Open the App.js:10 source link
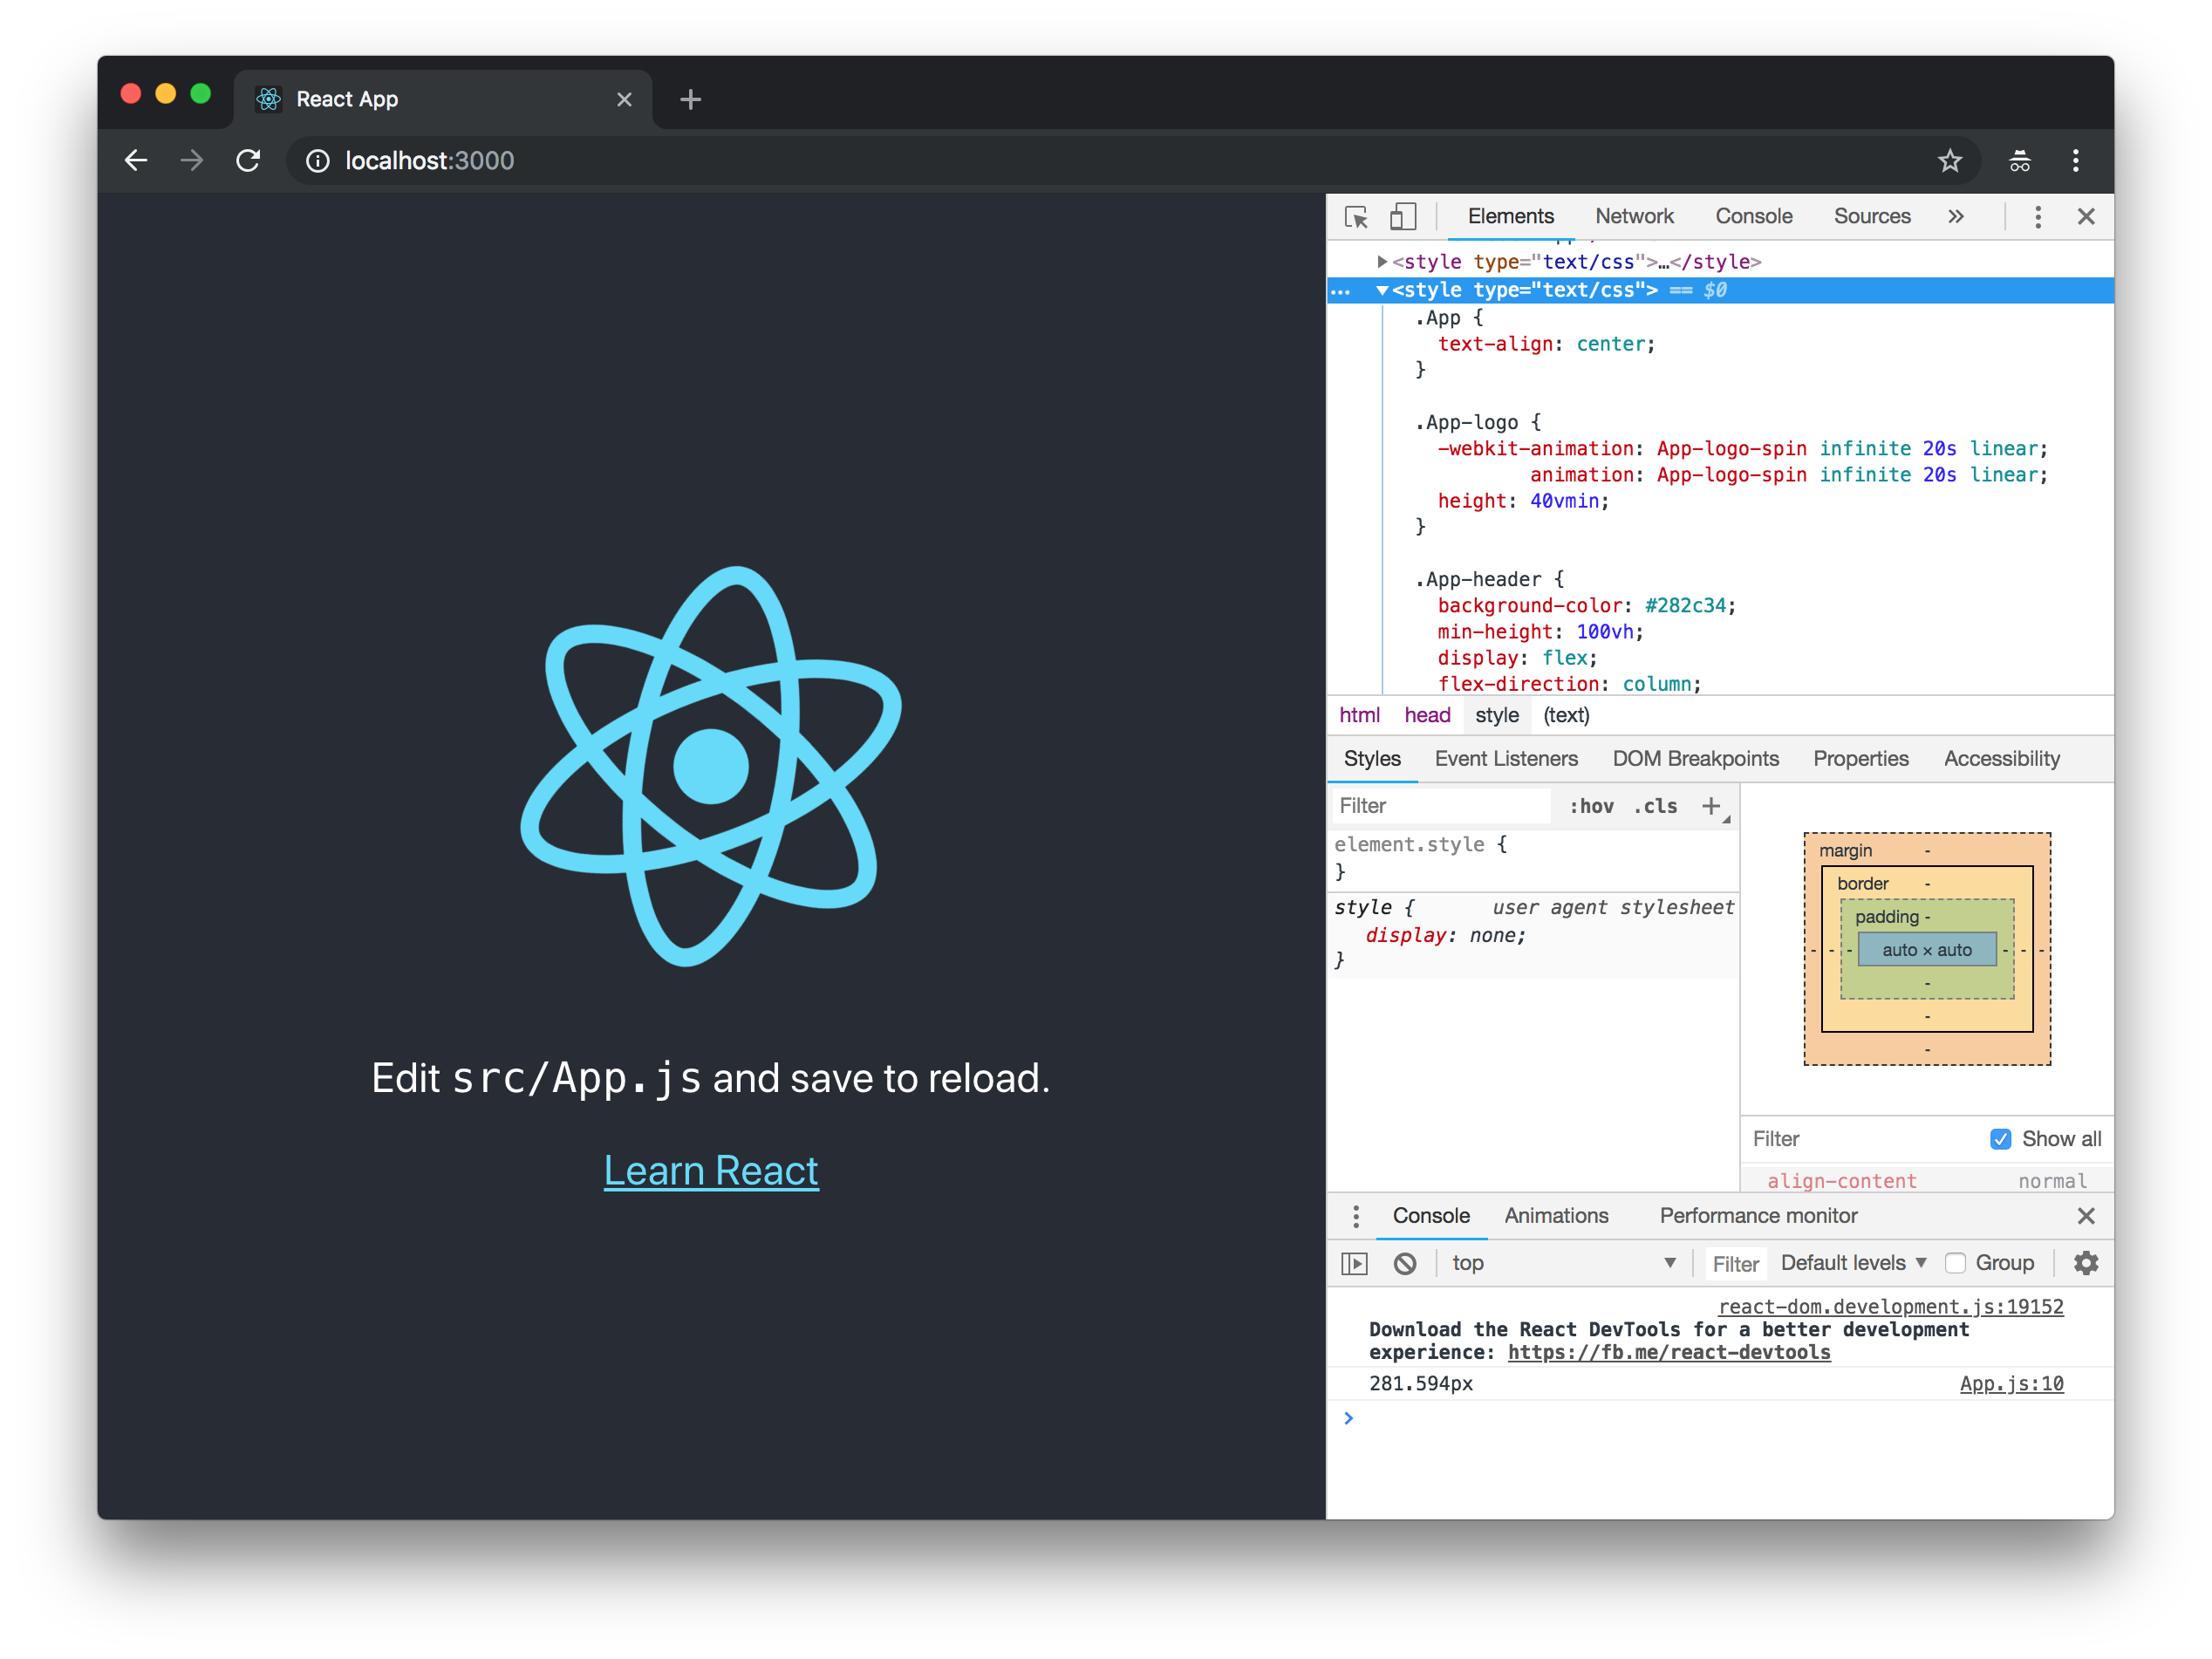 click(2011, 1384)
